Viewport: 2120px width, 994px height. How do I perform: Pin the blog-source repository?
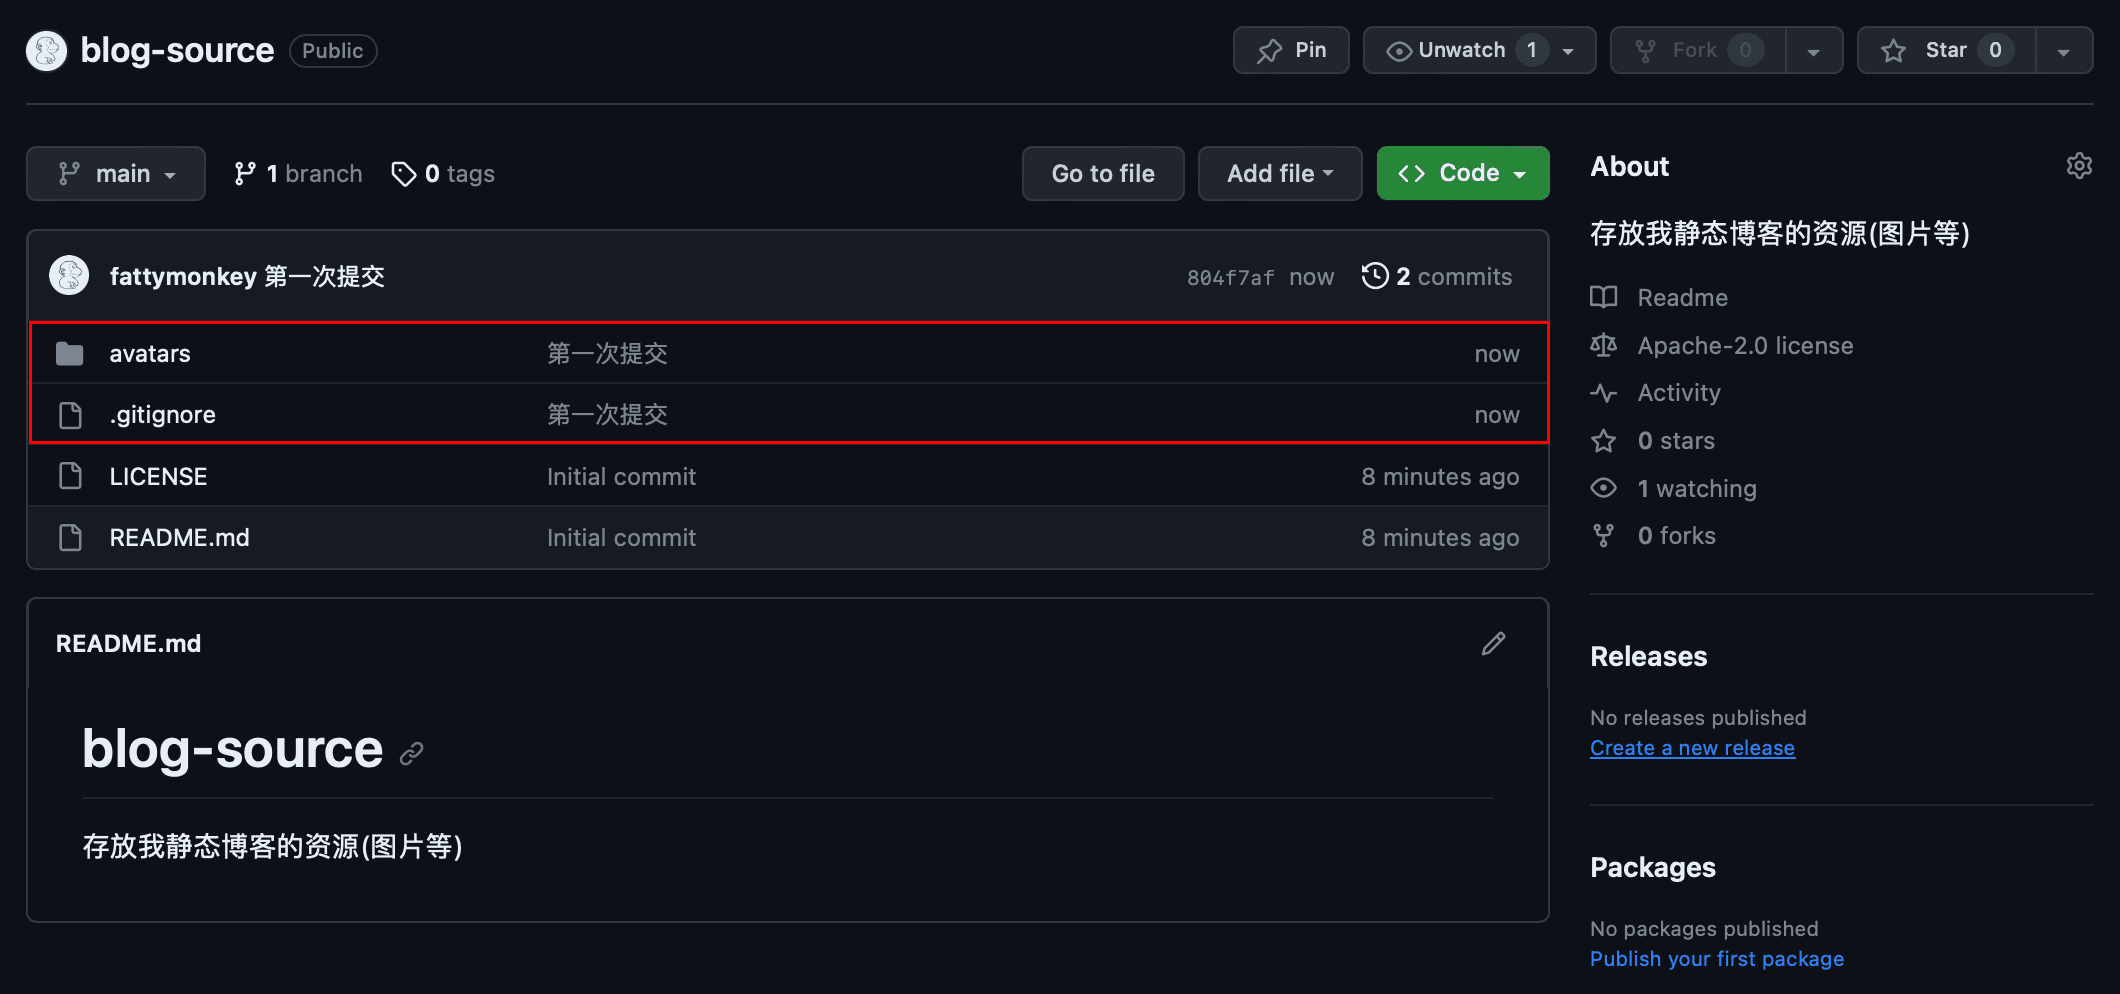[x=1291, y=50]
